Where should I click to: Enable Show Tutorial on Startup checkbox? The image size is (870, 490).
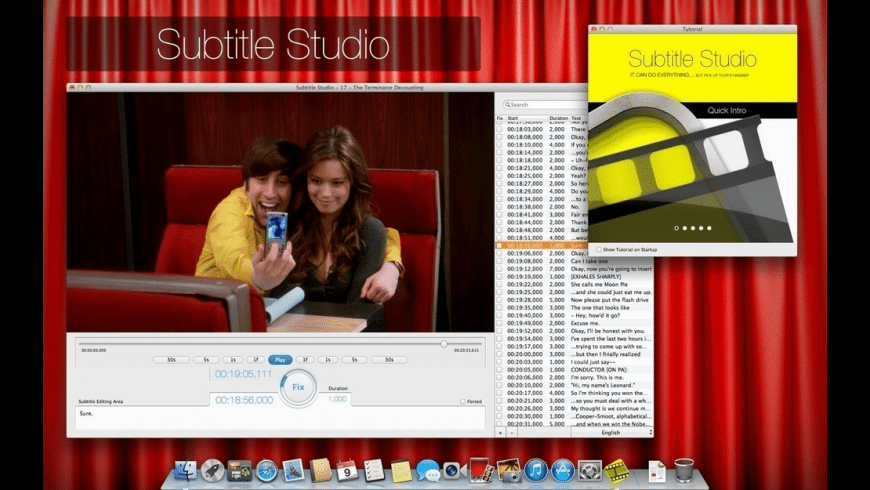point(598,250)
